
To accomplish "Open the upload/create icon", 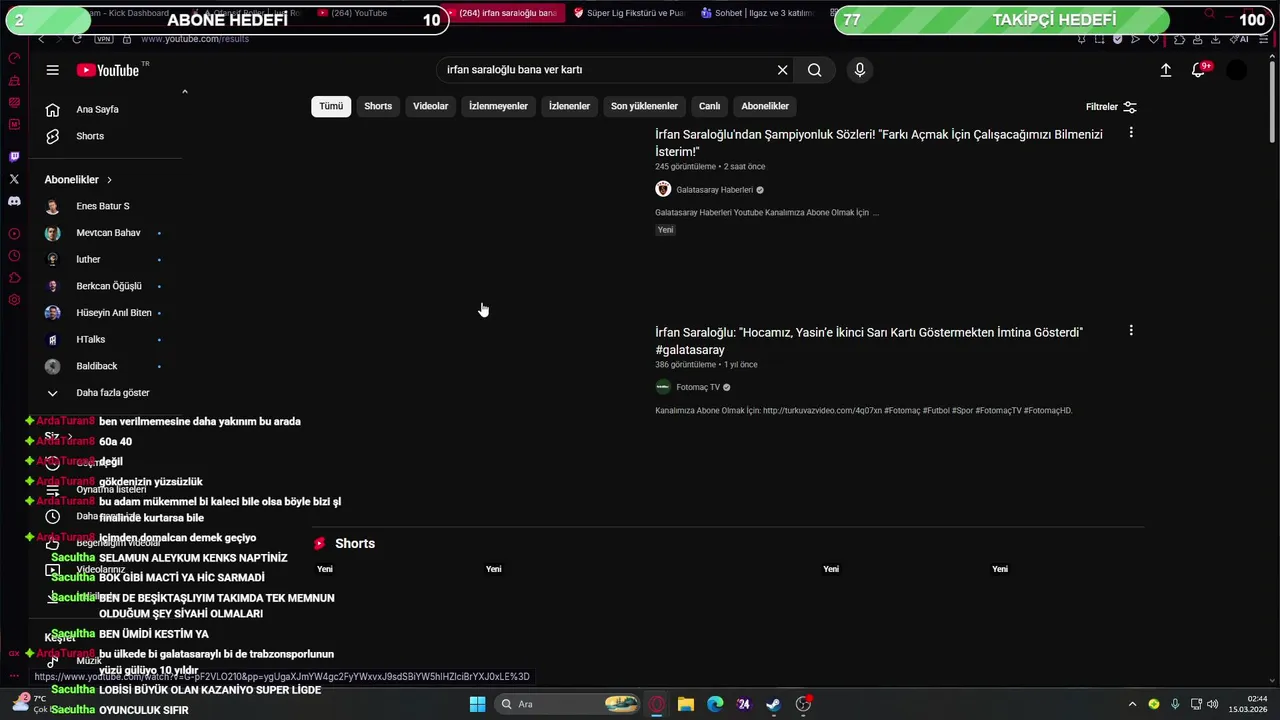I will point(1165,70).
